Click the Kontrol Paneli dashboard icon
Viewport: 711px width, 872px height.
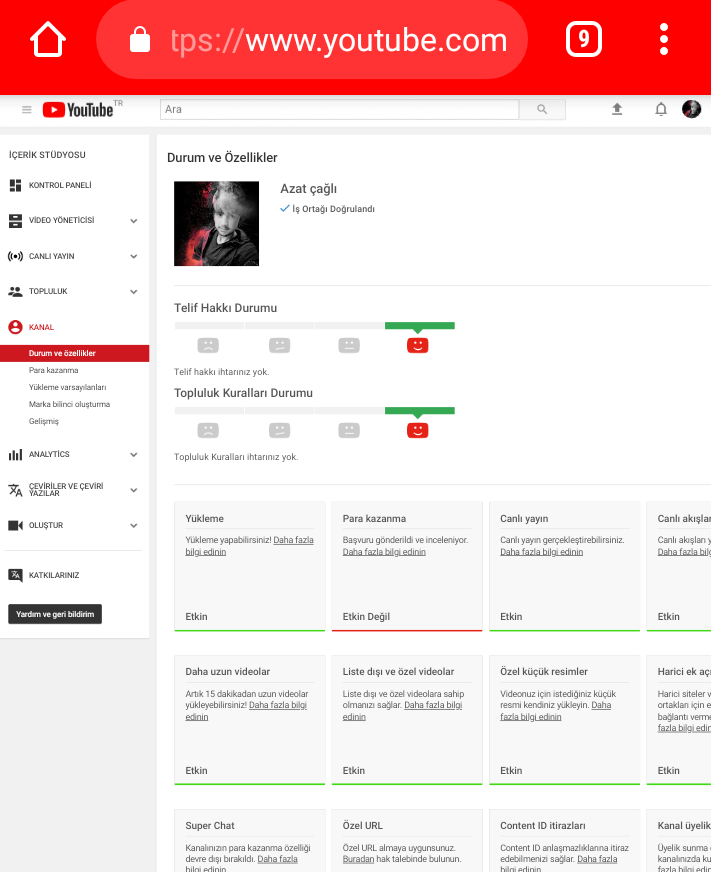(16, 185)
